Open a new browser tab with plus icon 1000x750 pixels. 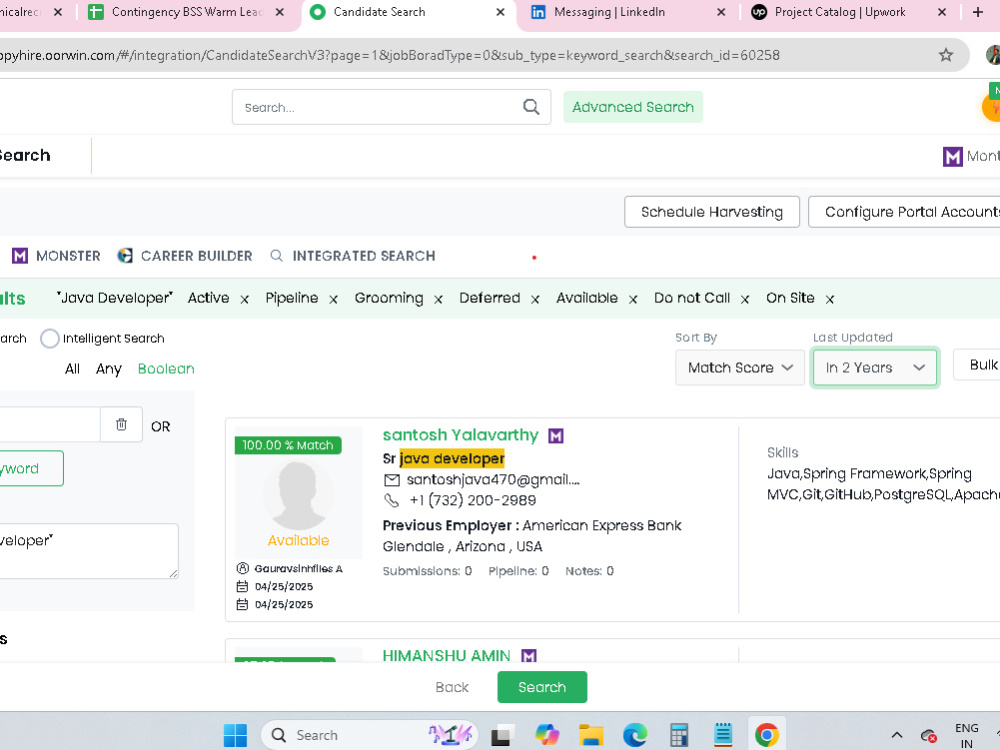[x=978, y=12]
